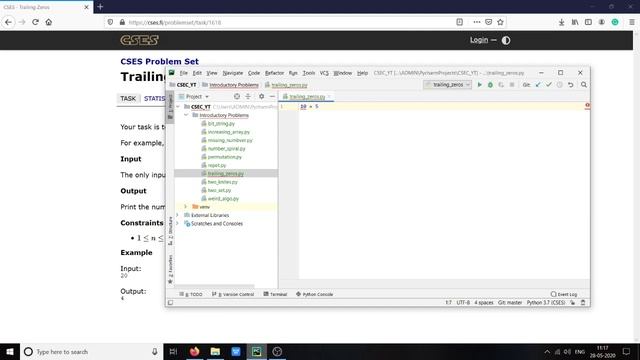Click Collapse All icon in Project panel
The image size is (640, 360).
[248, 97]
